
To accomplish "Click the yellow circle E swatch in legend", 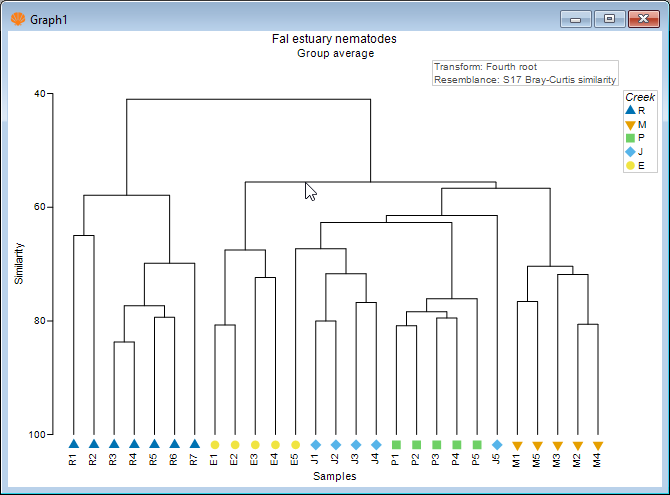I will click(x=630, y=165).
